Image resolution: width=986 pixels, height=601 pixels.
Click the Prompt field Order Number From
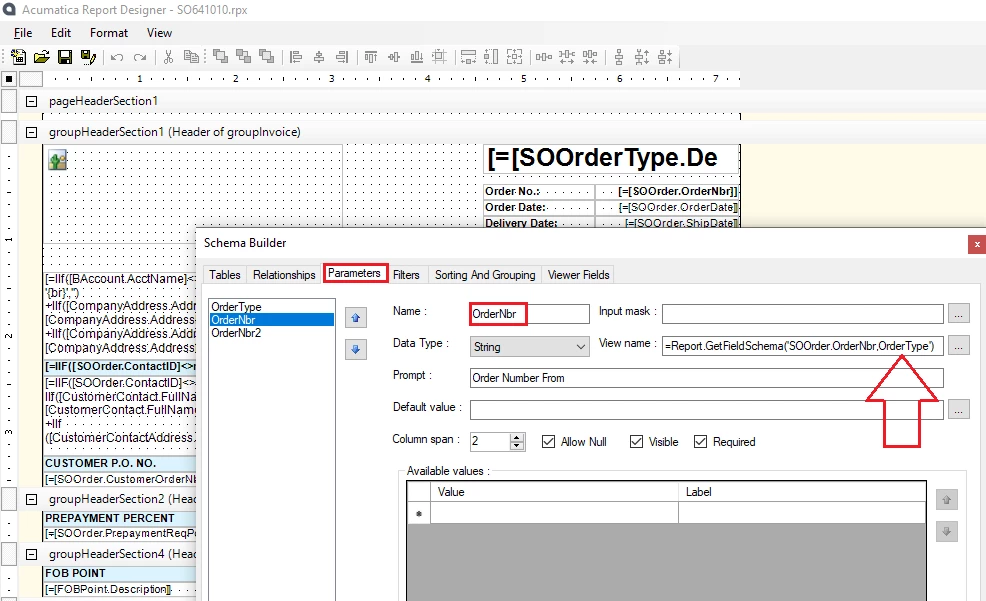point(706,378)
